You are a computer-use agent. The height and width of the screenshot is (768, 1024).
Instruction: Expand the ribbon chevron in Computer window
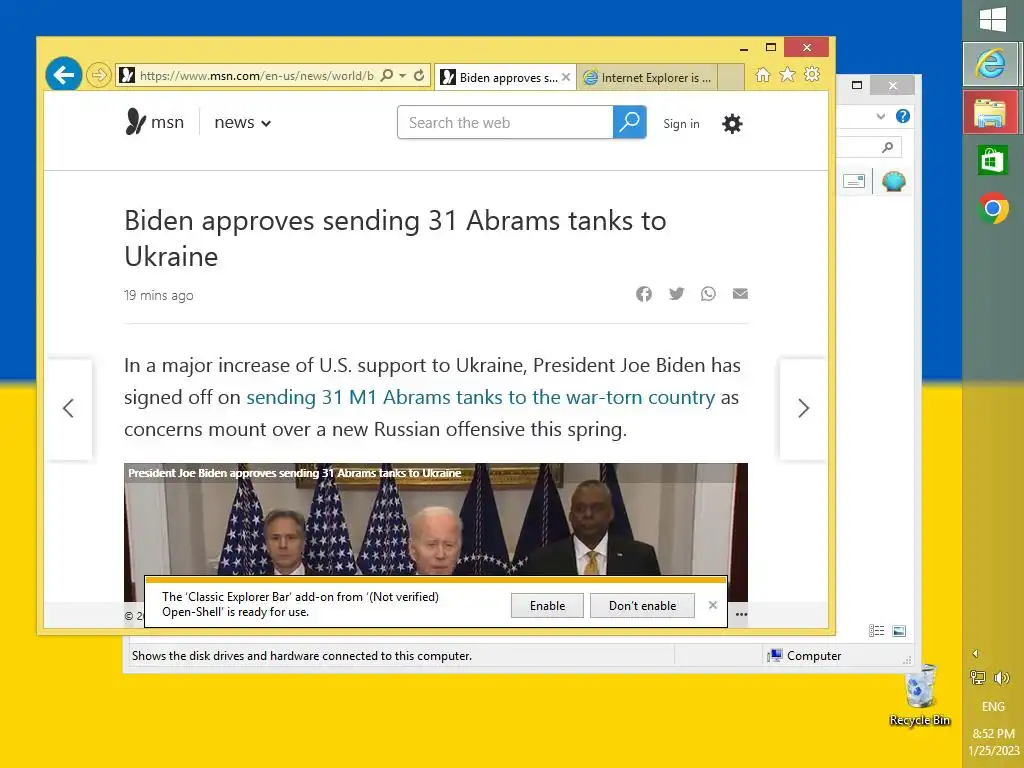(881, 116)
